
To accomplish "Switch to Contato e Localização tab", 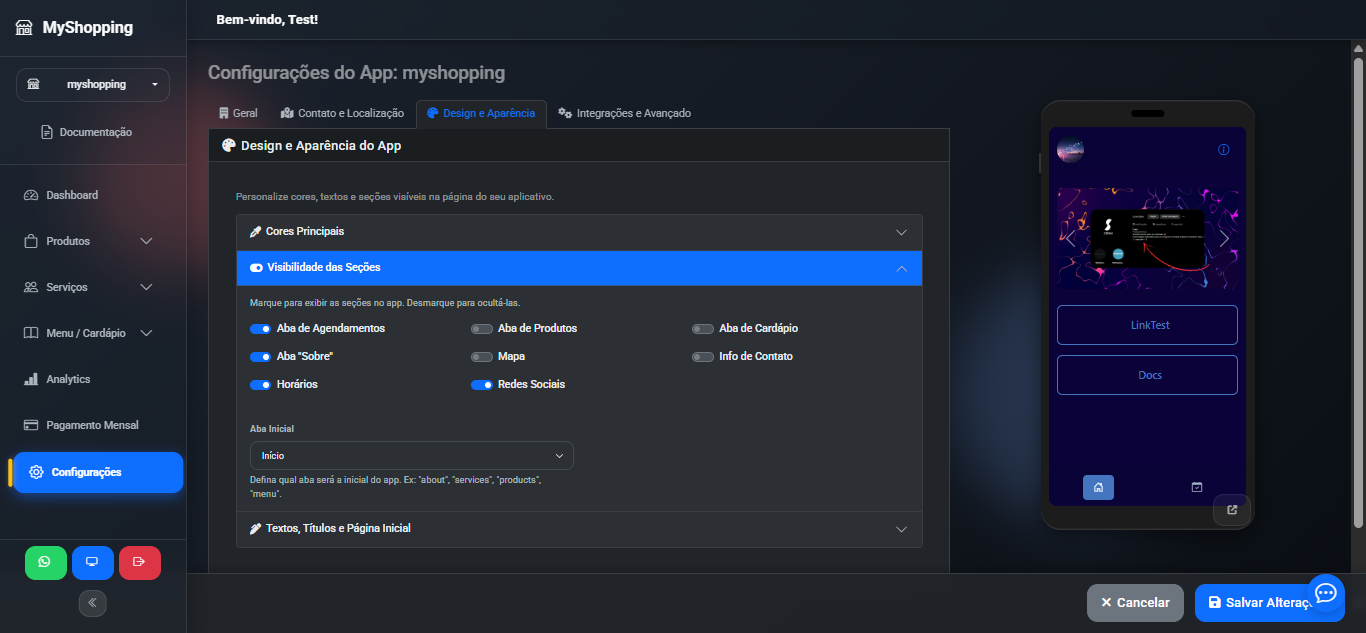I will coord(342,113).
